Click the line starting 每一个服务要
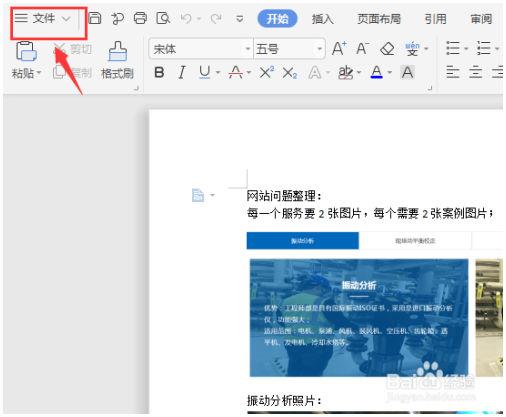Image resolution: width=506 pixels, height=417 pixels. tap(370, 213)
